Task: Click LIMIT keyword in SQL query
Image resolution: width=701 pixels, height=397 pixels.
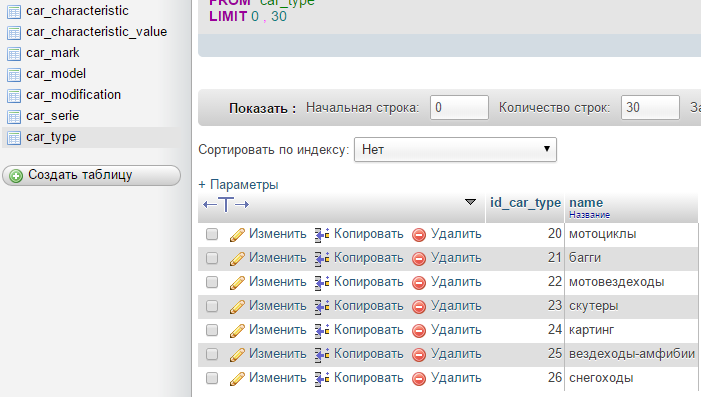Action: (x=228, y=17)
